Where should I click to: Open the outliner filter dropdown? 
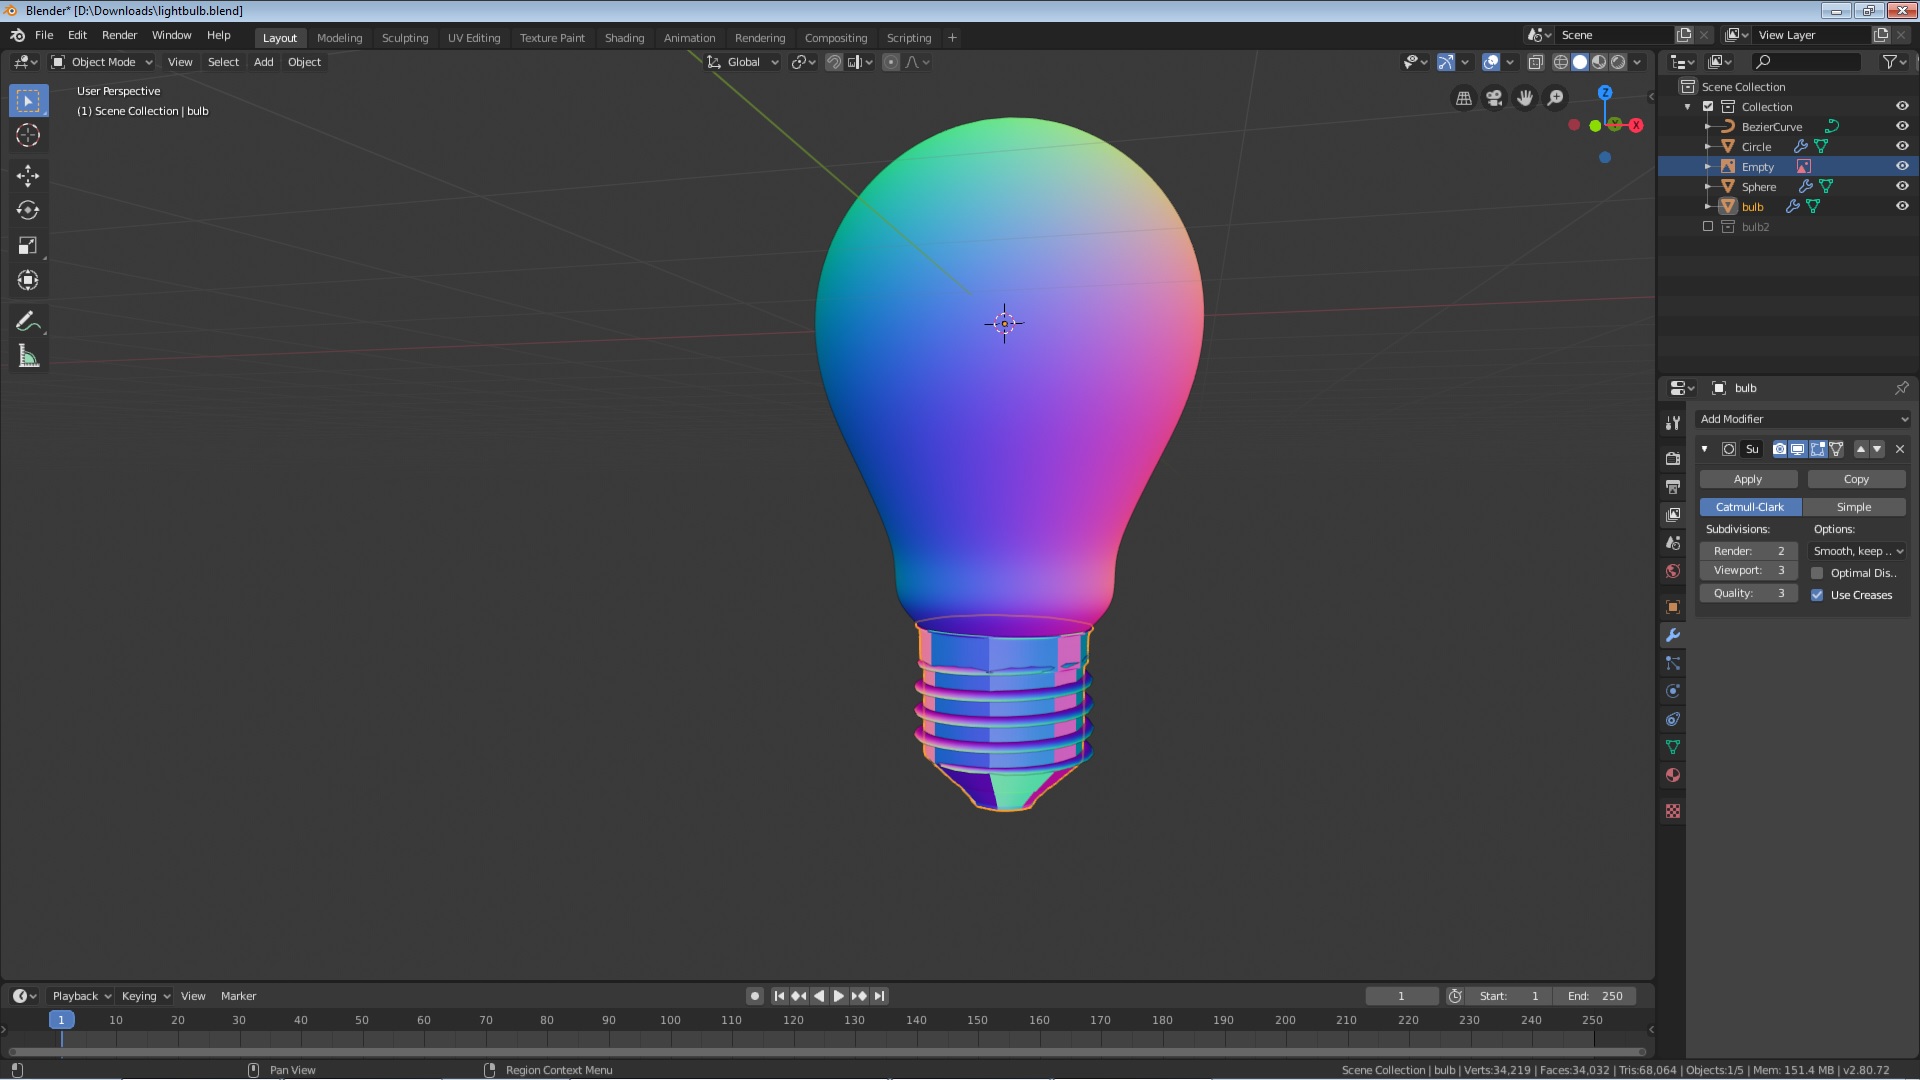coord(1893,62)
